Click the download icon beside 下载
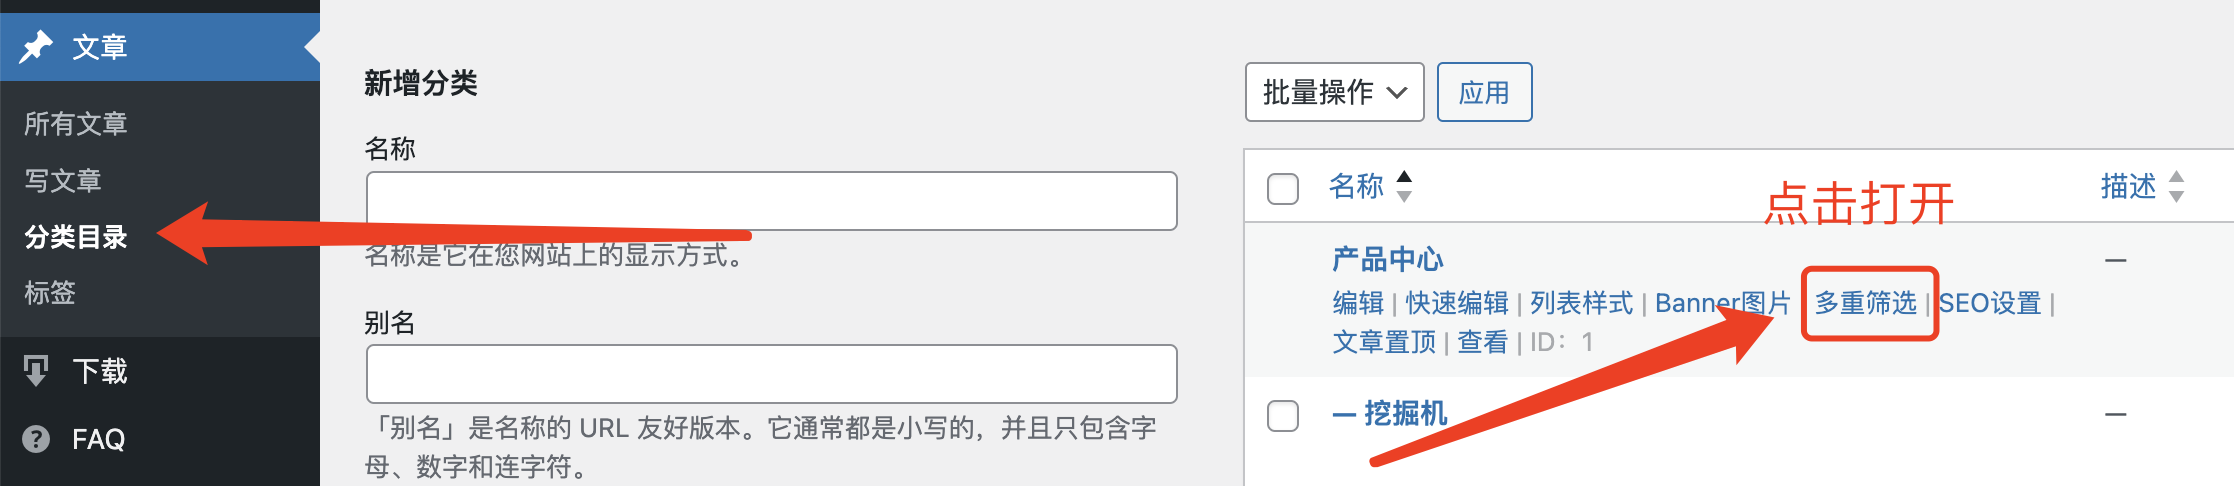The width and height of the screenshot is (2234, 486). [36, 371]
